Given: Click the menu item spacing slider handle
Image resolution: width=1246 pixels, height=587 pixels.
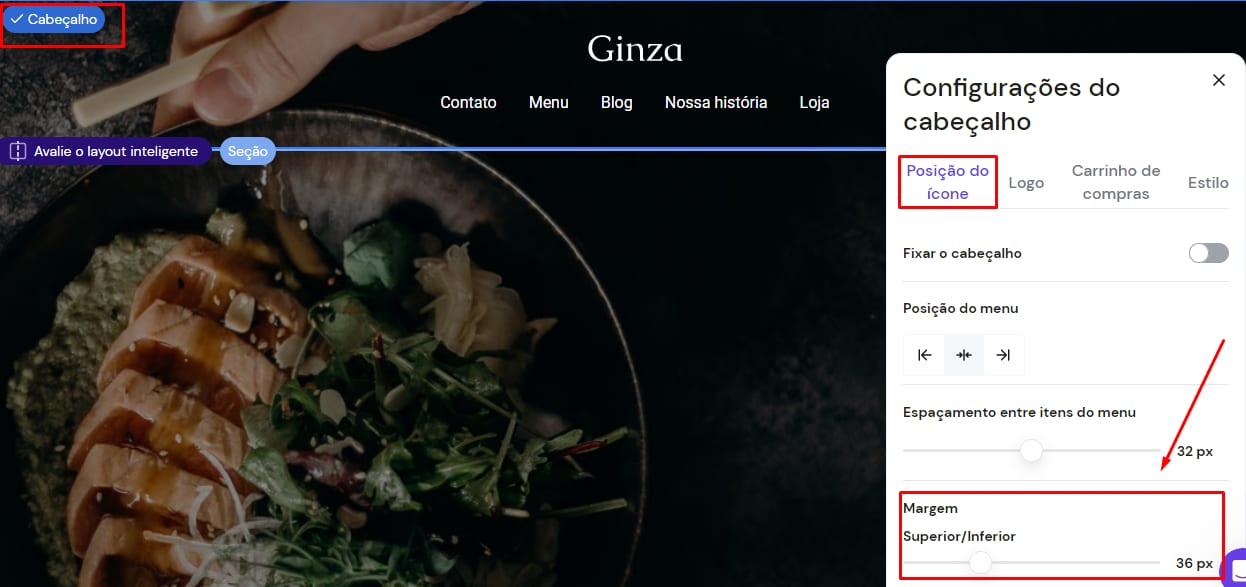Looking at the screenshot, I should pyautogui.click(x=1031, y=450).
